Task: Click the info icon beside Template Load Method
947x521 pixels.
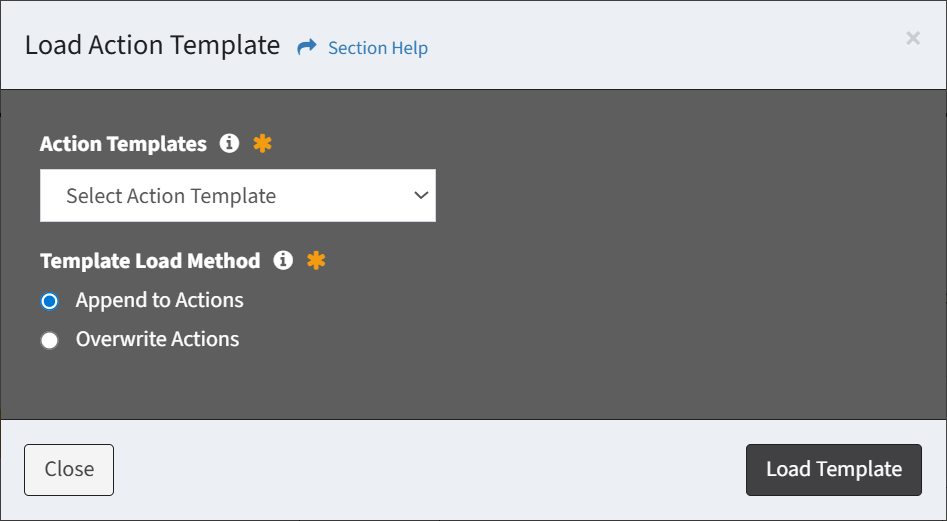Action: click(x=283, y=261)
